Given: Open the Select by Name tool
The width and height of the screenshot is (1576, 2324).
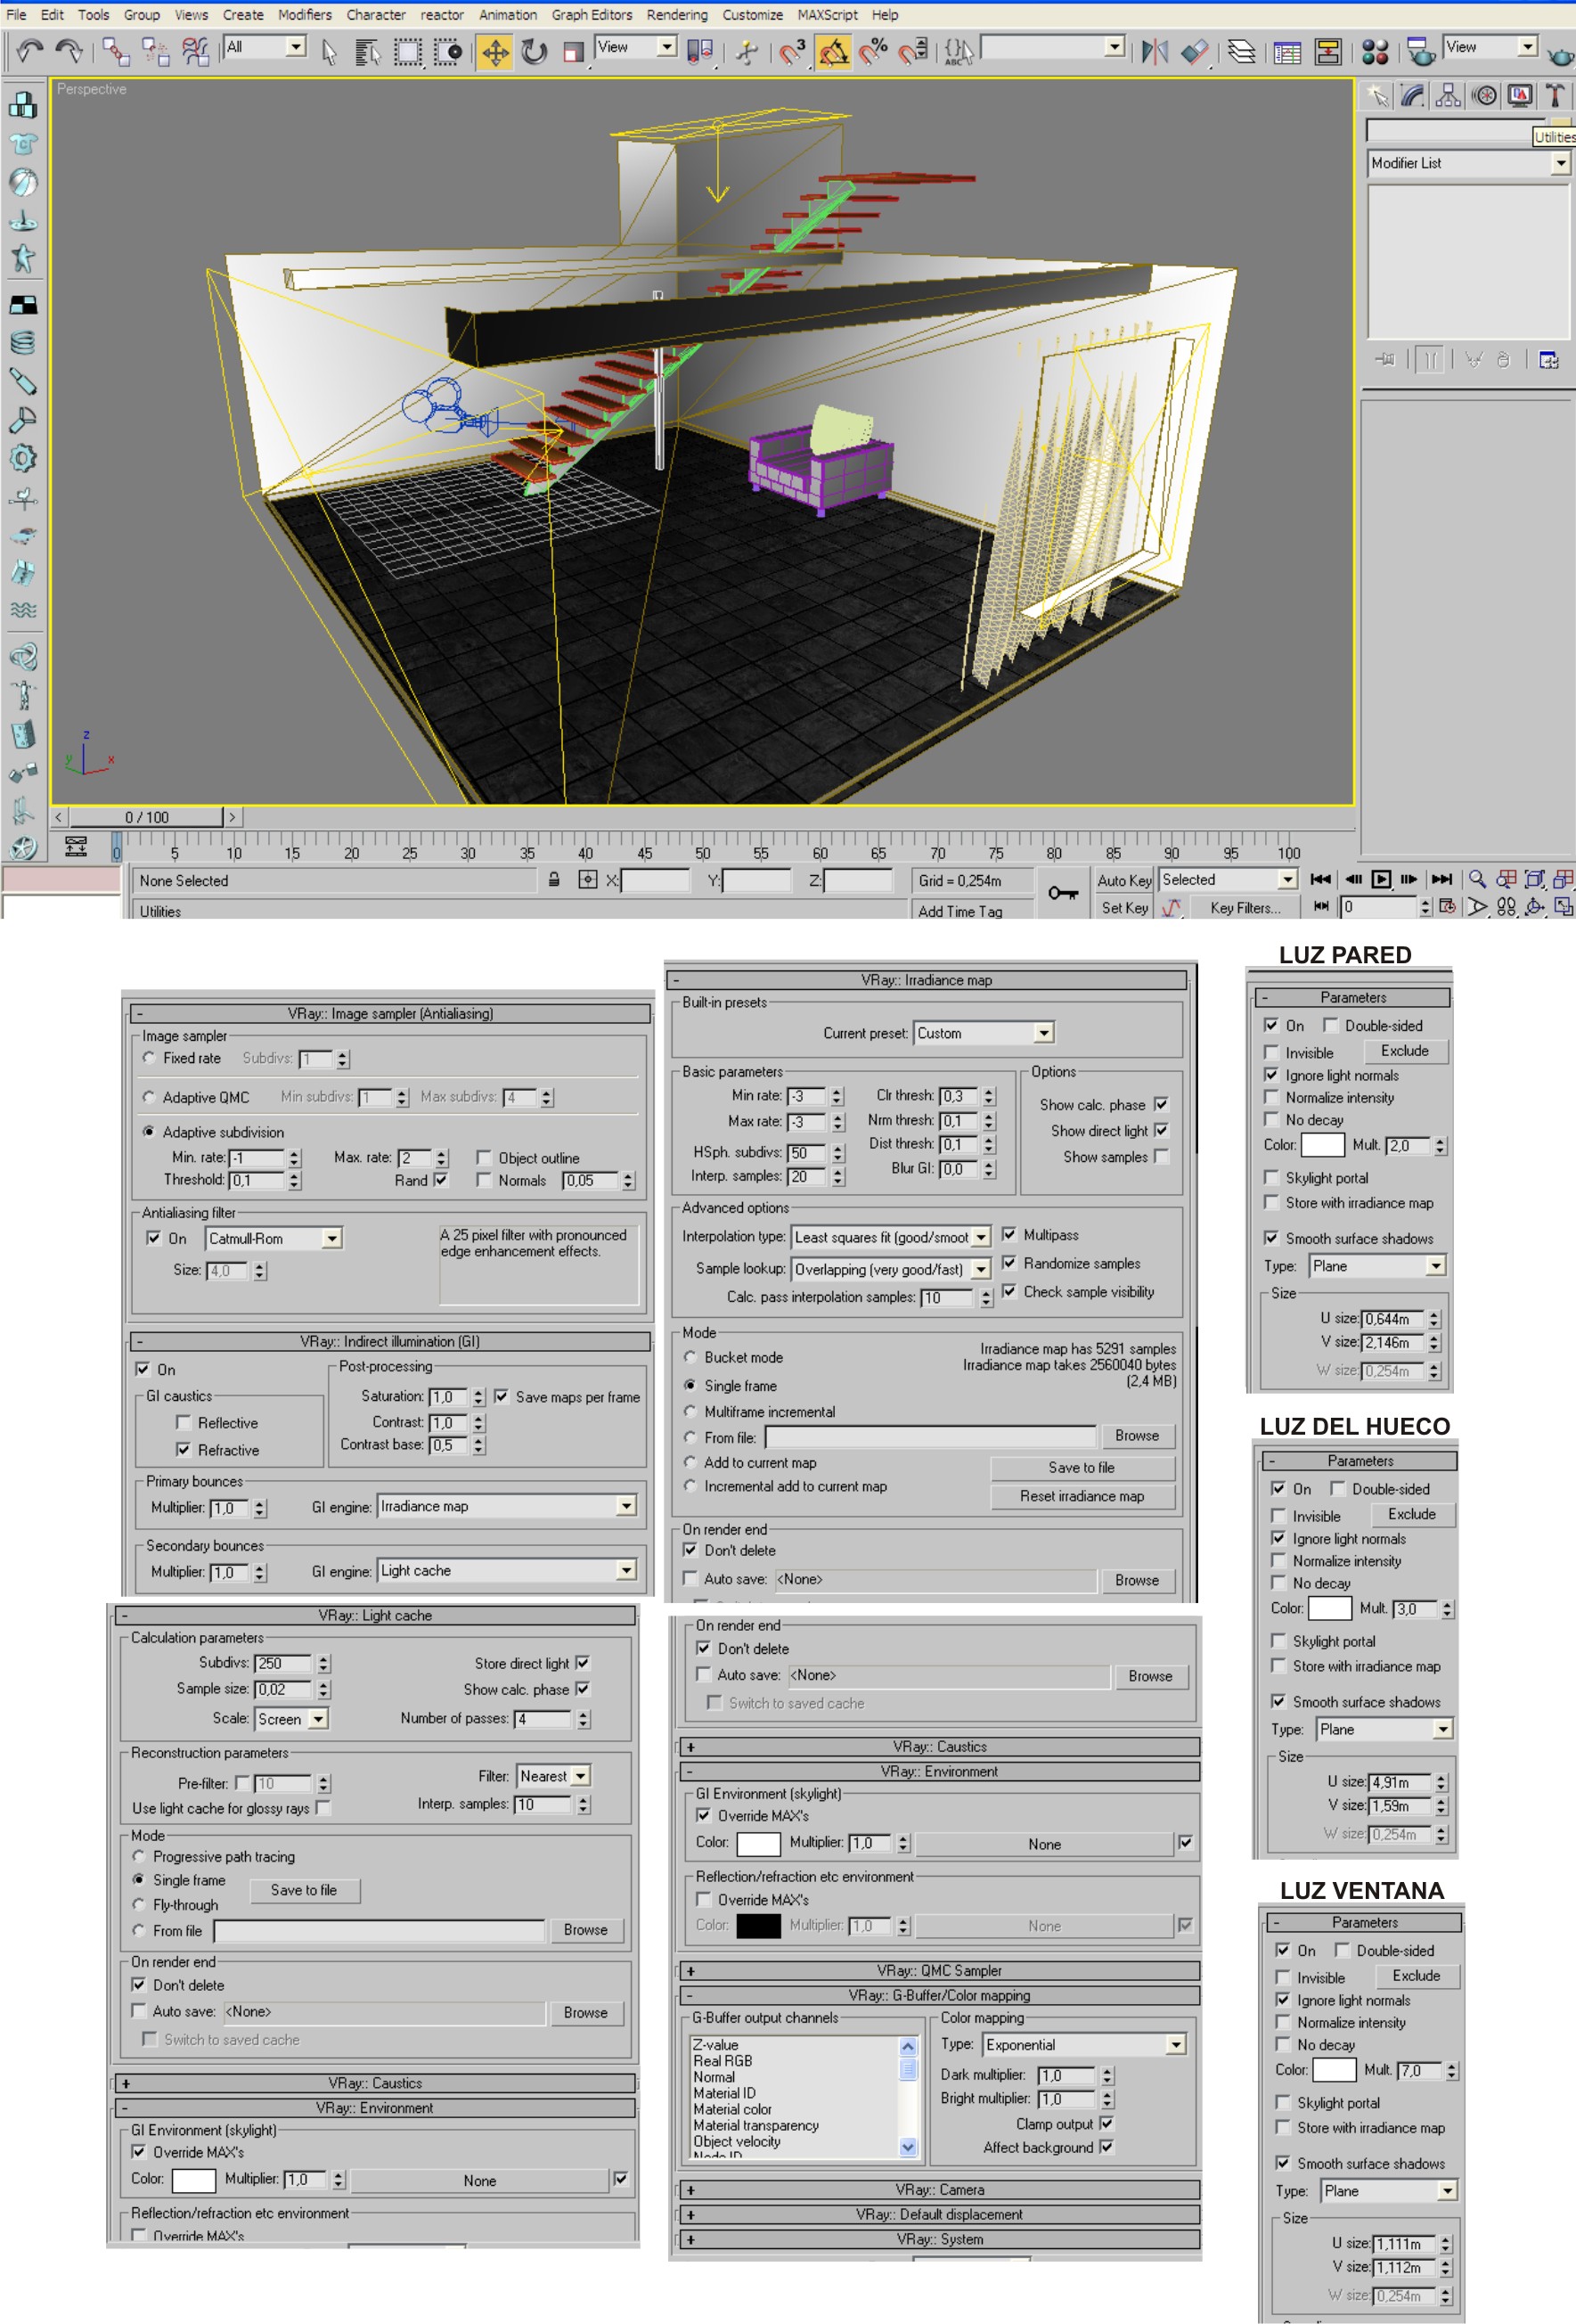Looking at the screenshot, I should coord(368,51).
